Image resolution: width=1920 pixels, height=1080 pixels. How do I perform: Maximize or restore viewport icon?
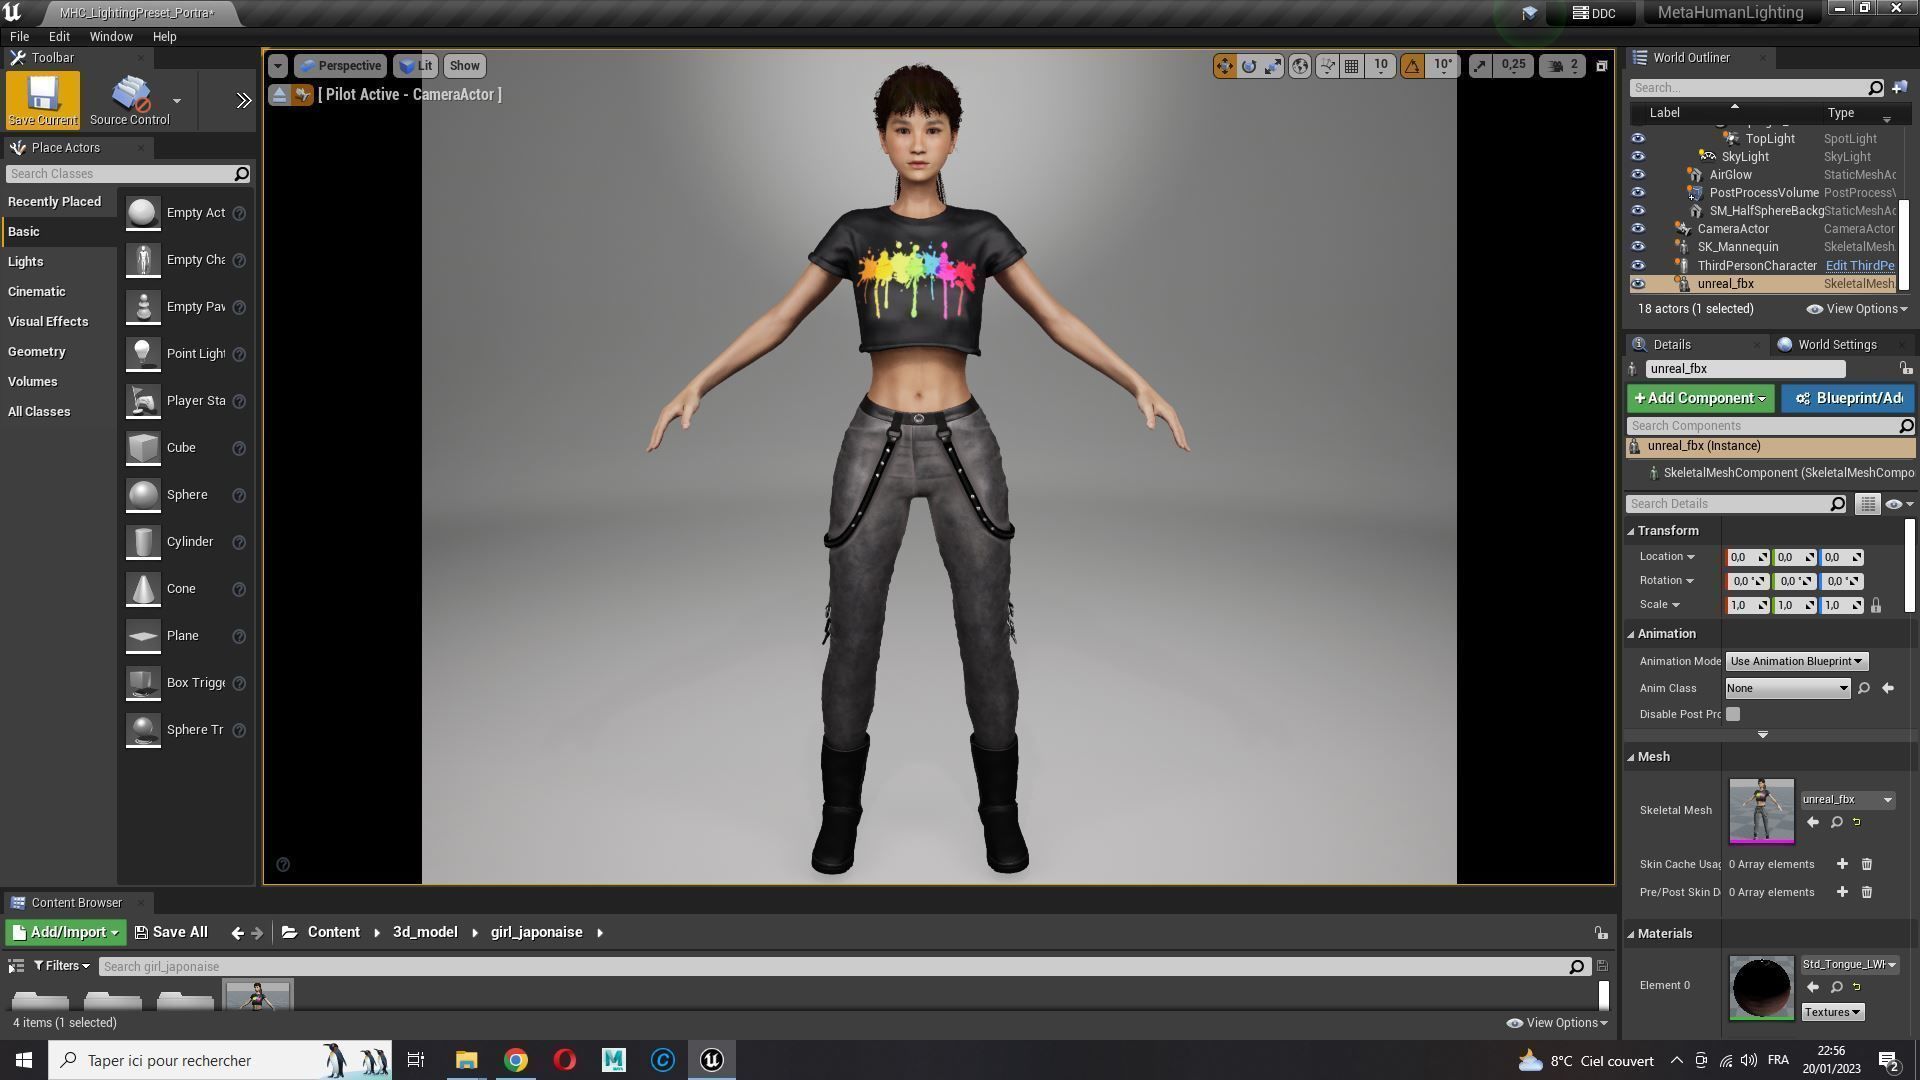click(x=1601, y=66)
